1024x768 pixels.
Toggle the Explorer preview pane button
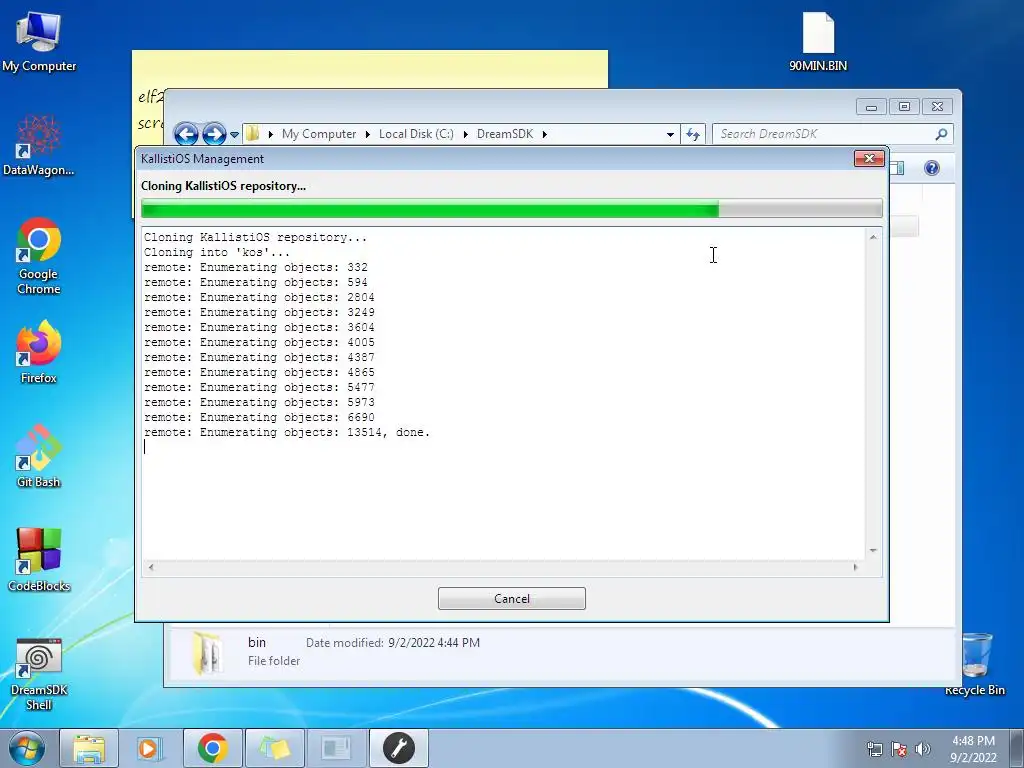click(x=897, y=168)
